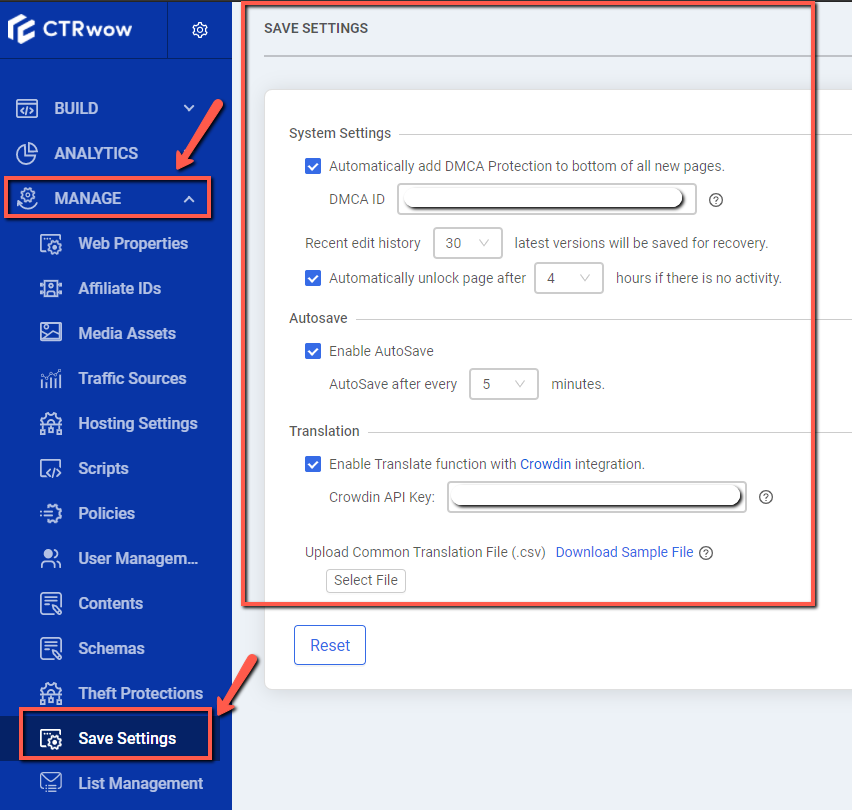Screen dimensions: 852x810
Task: Click the Schemas document icon
Action: [51, 649]
